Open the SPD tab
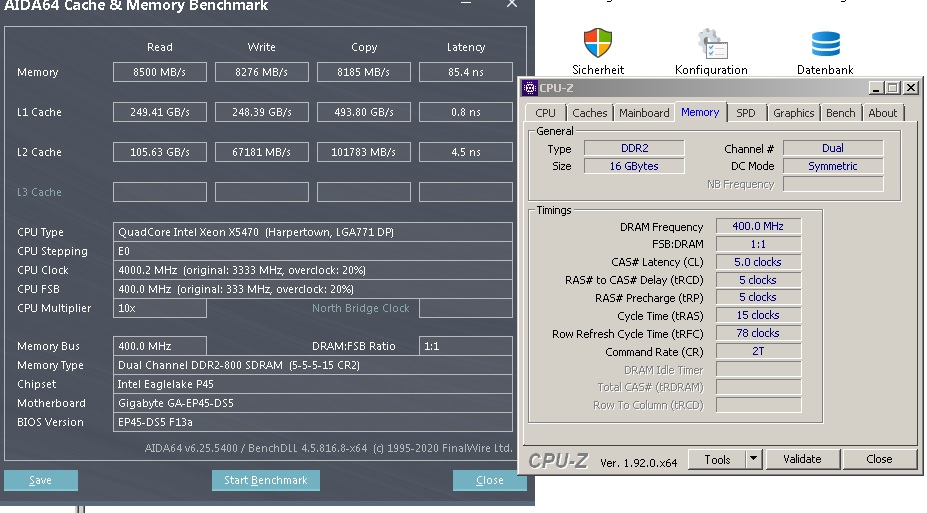 (x=746, y=113)
